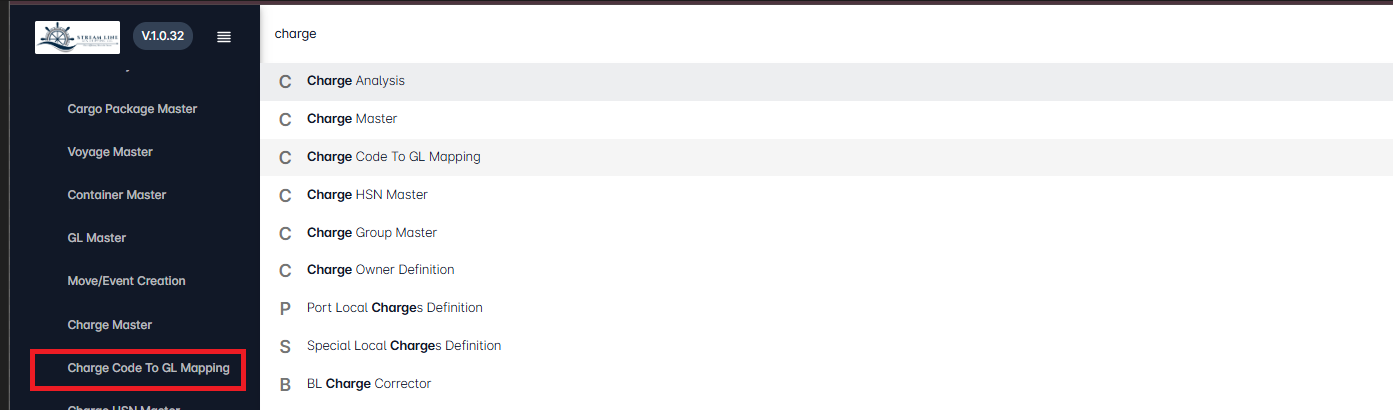1393x410 pixels.
Task: Select Charge HSN Master from results
Action: click(826, 195)
